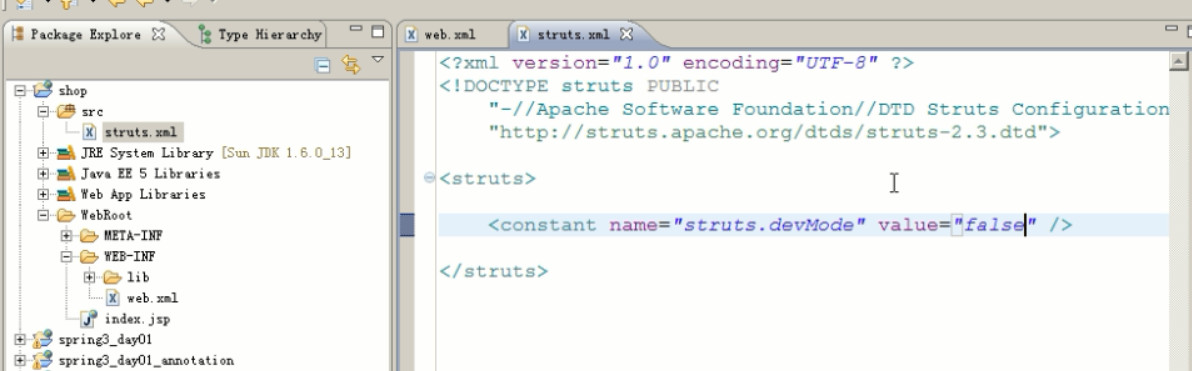Switch to Package Explorer tab
Image resolution: width=1192 pixels, height=371 pixels.
[85, 34]
